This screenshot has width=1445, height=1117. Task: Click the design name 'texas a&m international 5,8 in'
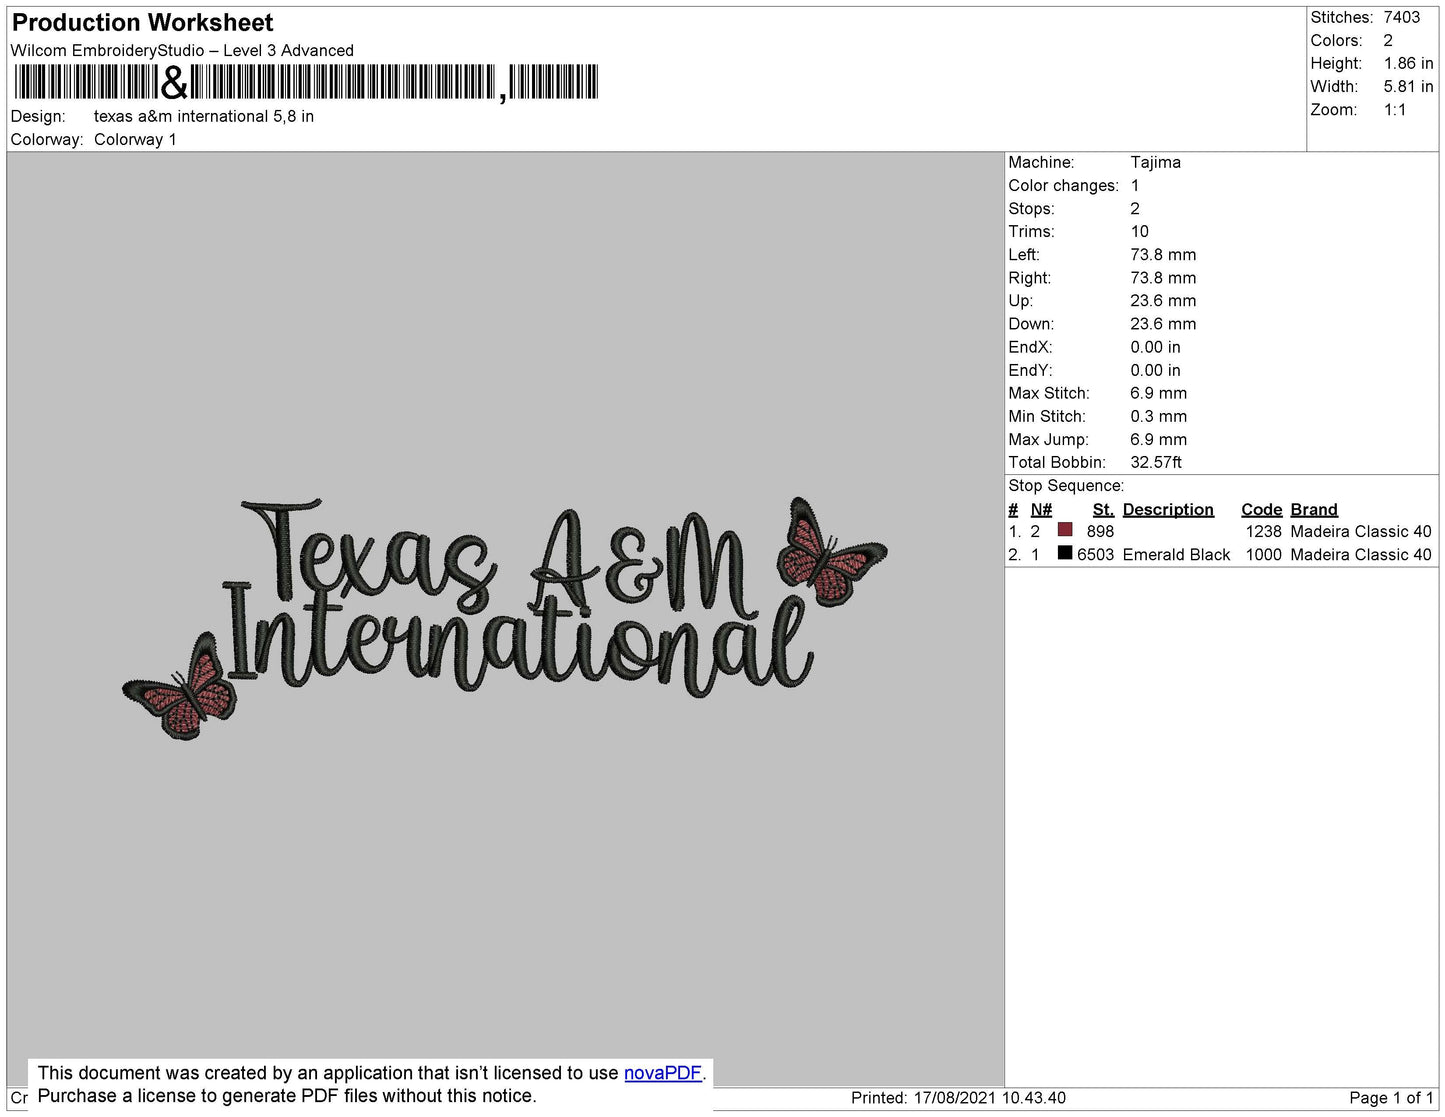point(204,116)
